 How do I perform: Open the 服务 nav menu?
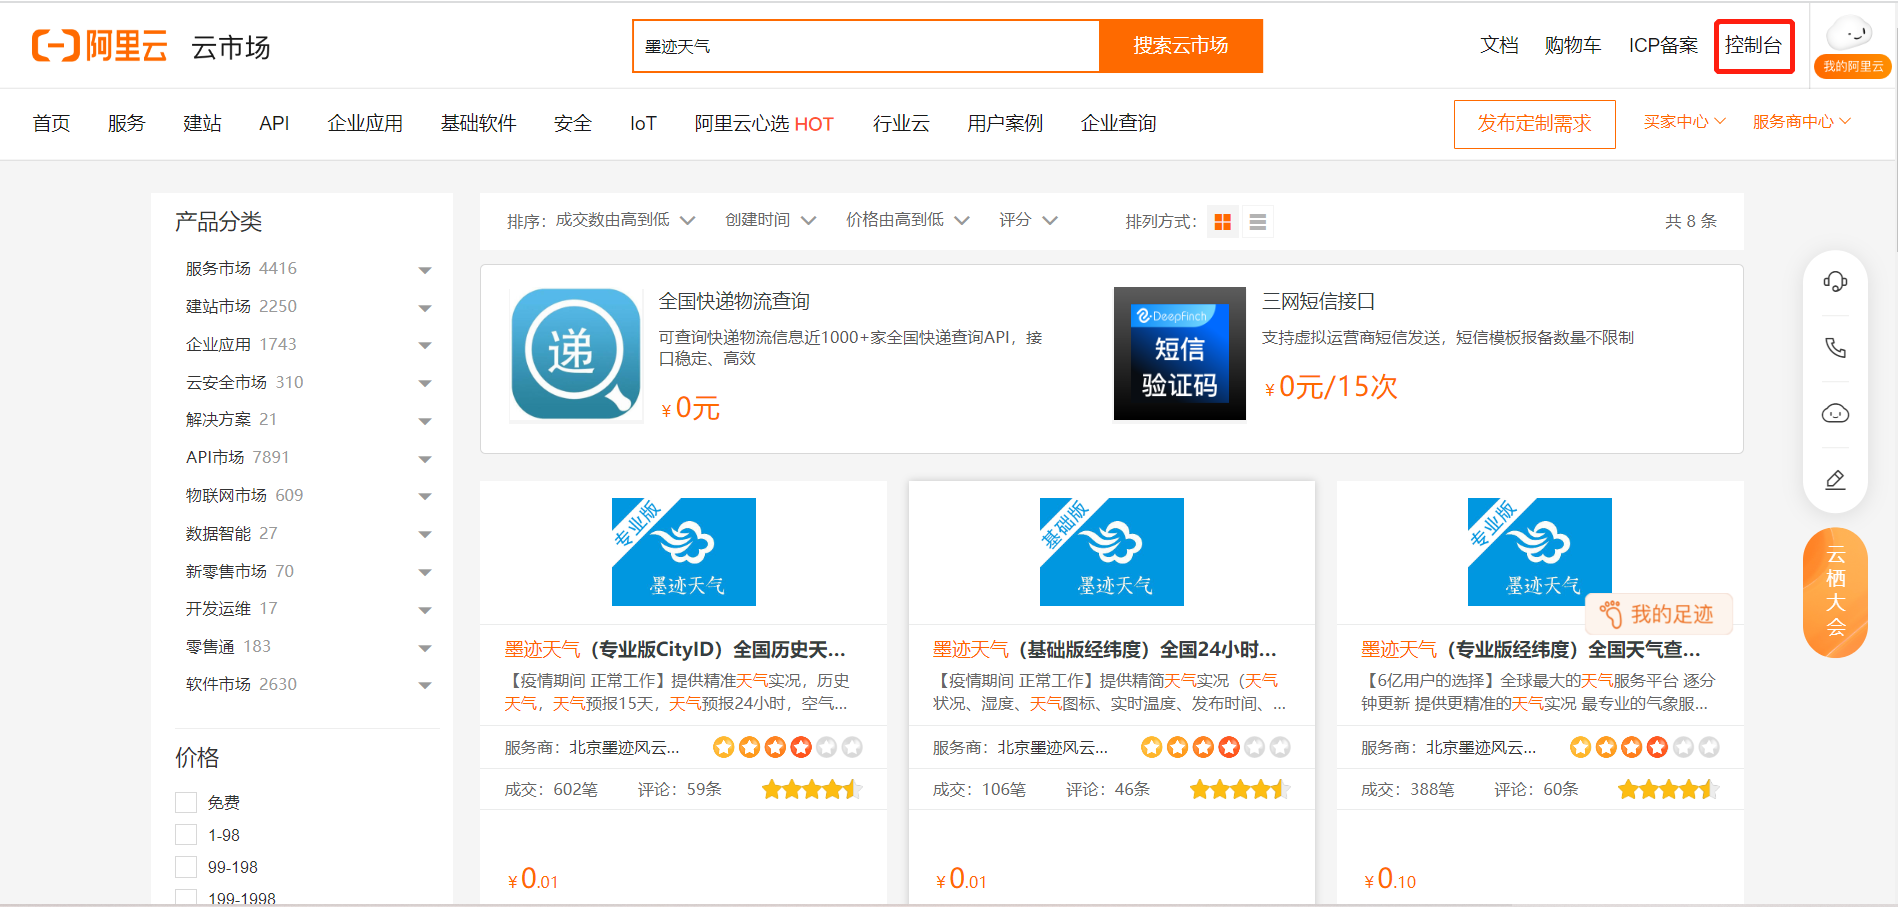127,123
